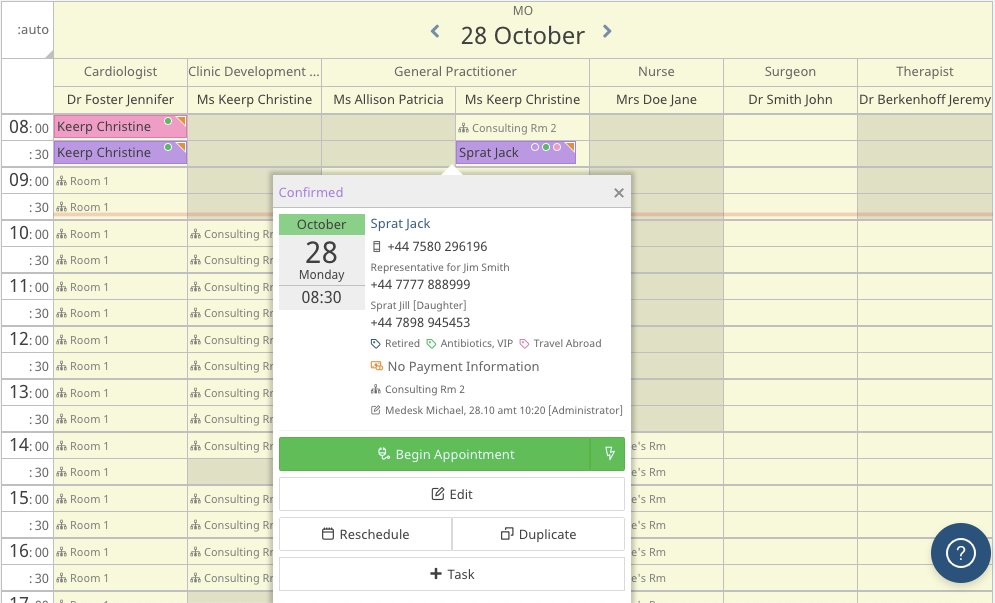The width and height of the screenshot is (995, 603).
Task: Click the stethoscope icon inside Begin Appointment
Action: coord(382,453)
